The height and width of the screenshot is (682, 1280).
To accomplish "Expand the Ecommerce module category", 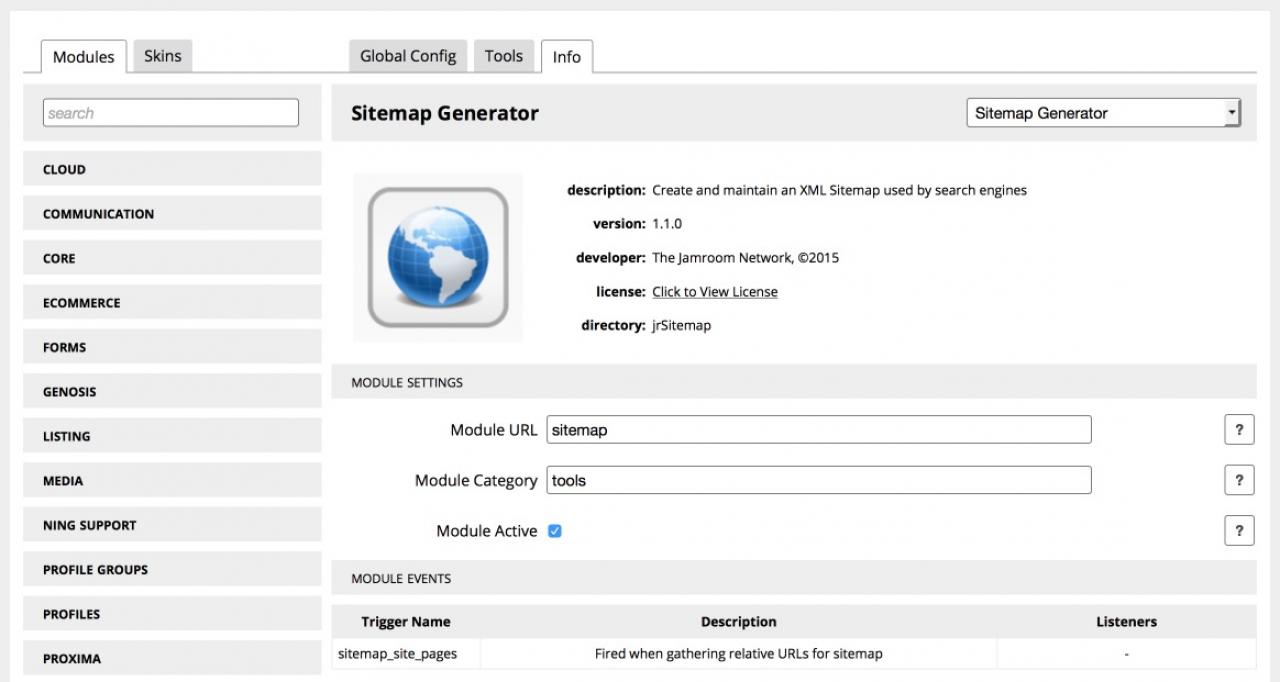I will 172,303.
